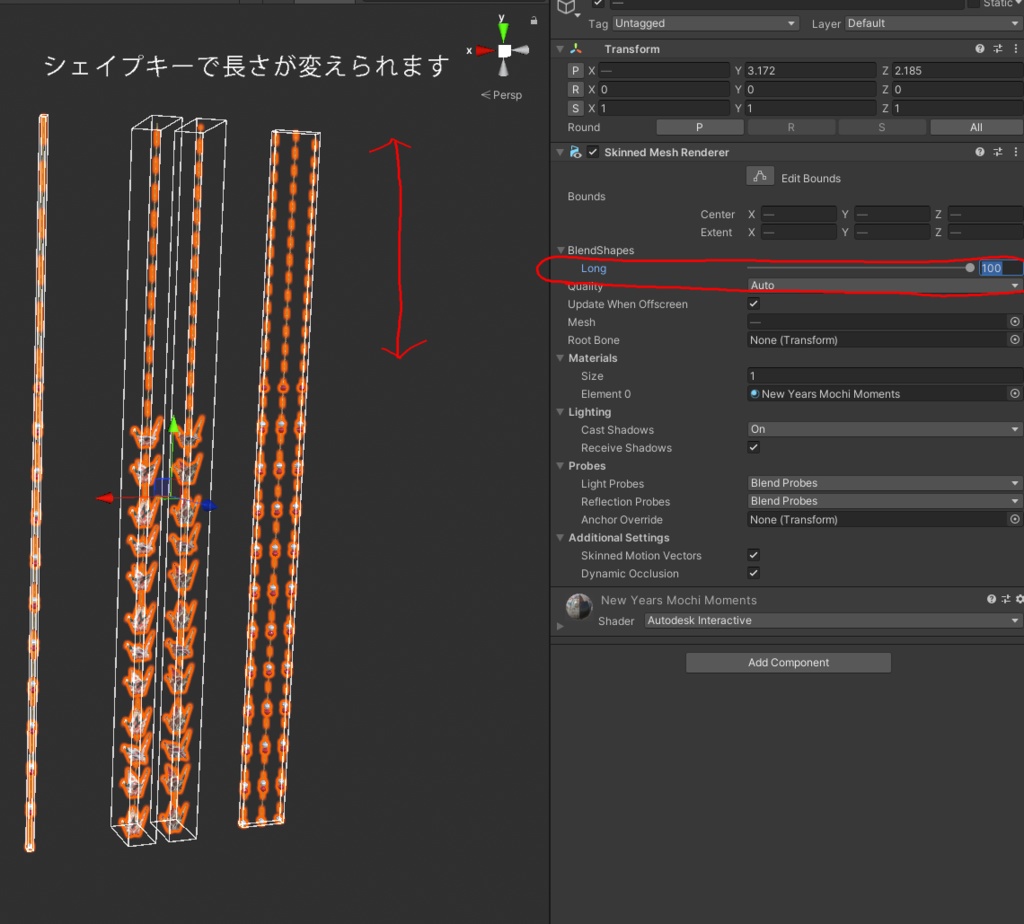
Task: Toggle Skinned Motion Vectors off
Action: 753,555
